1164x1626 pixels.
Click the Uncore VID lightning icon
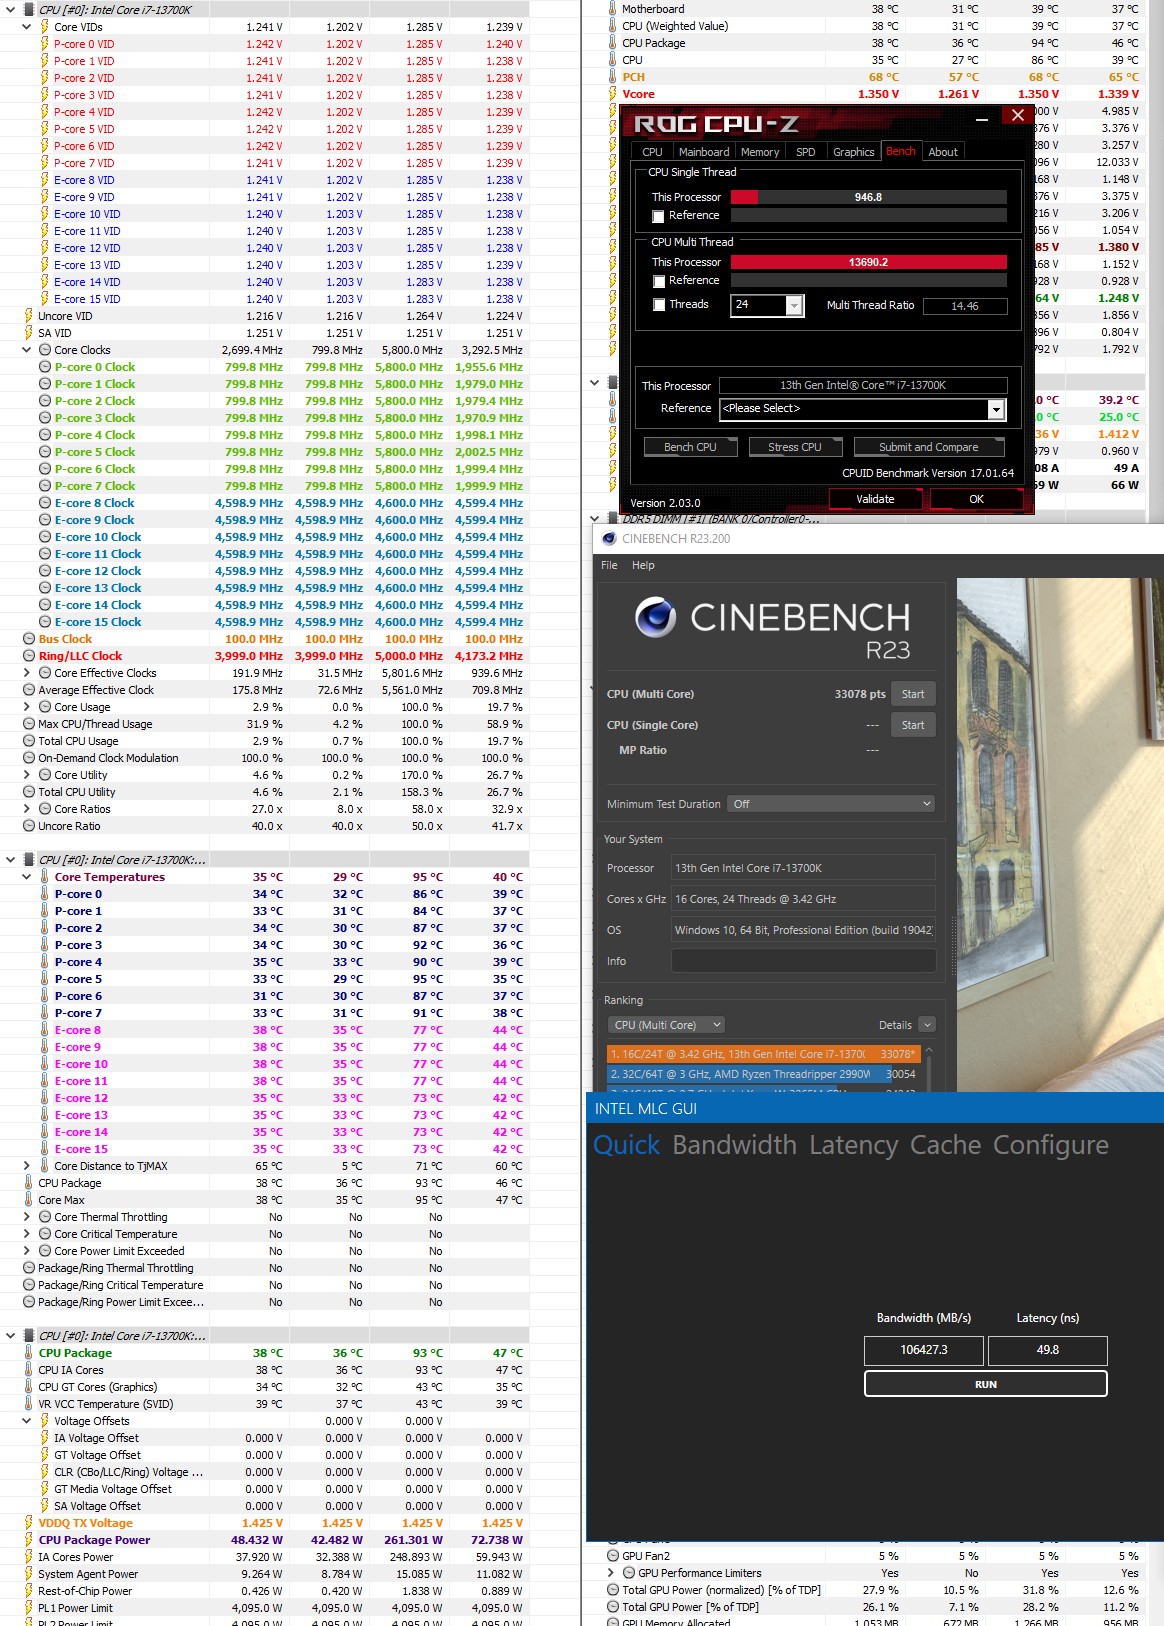(x=29, y=316)
